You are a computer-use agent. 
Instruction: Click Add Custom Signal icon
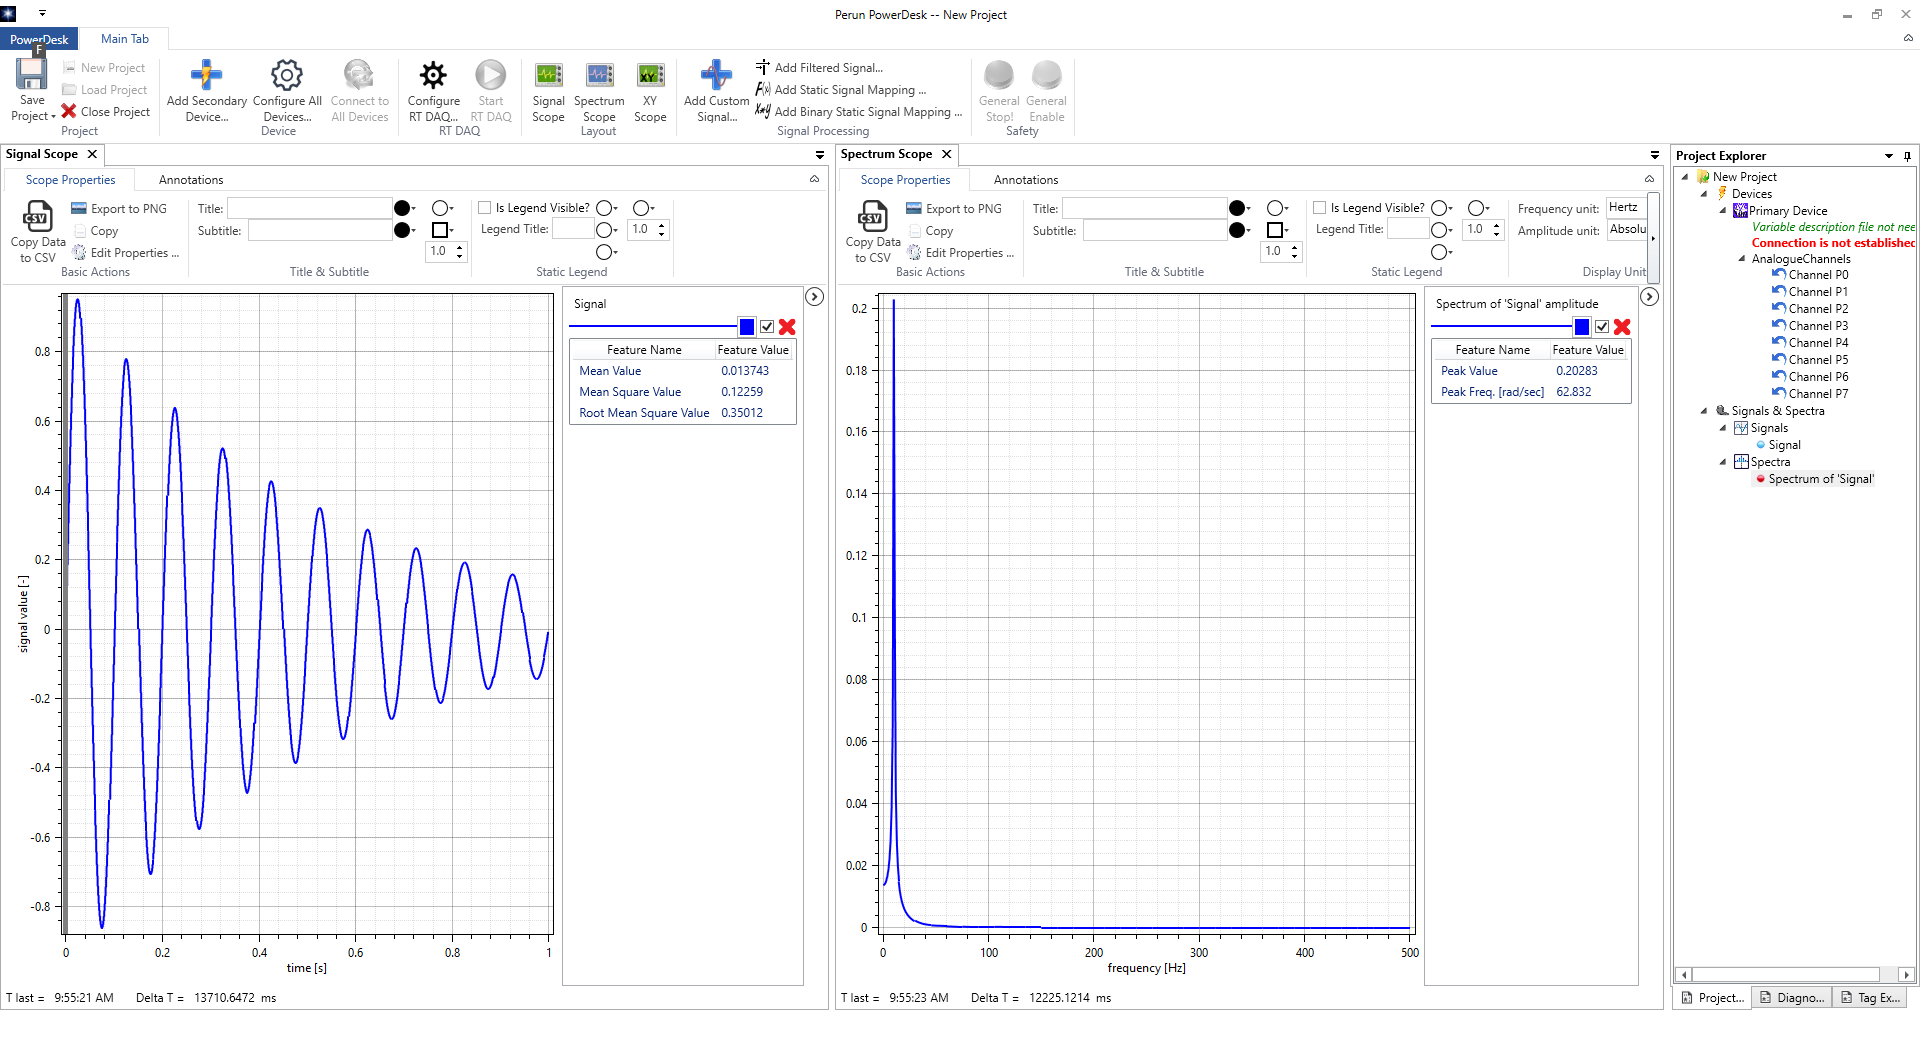pos(716,75)
